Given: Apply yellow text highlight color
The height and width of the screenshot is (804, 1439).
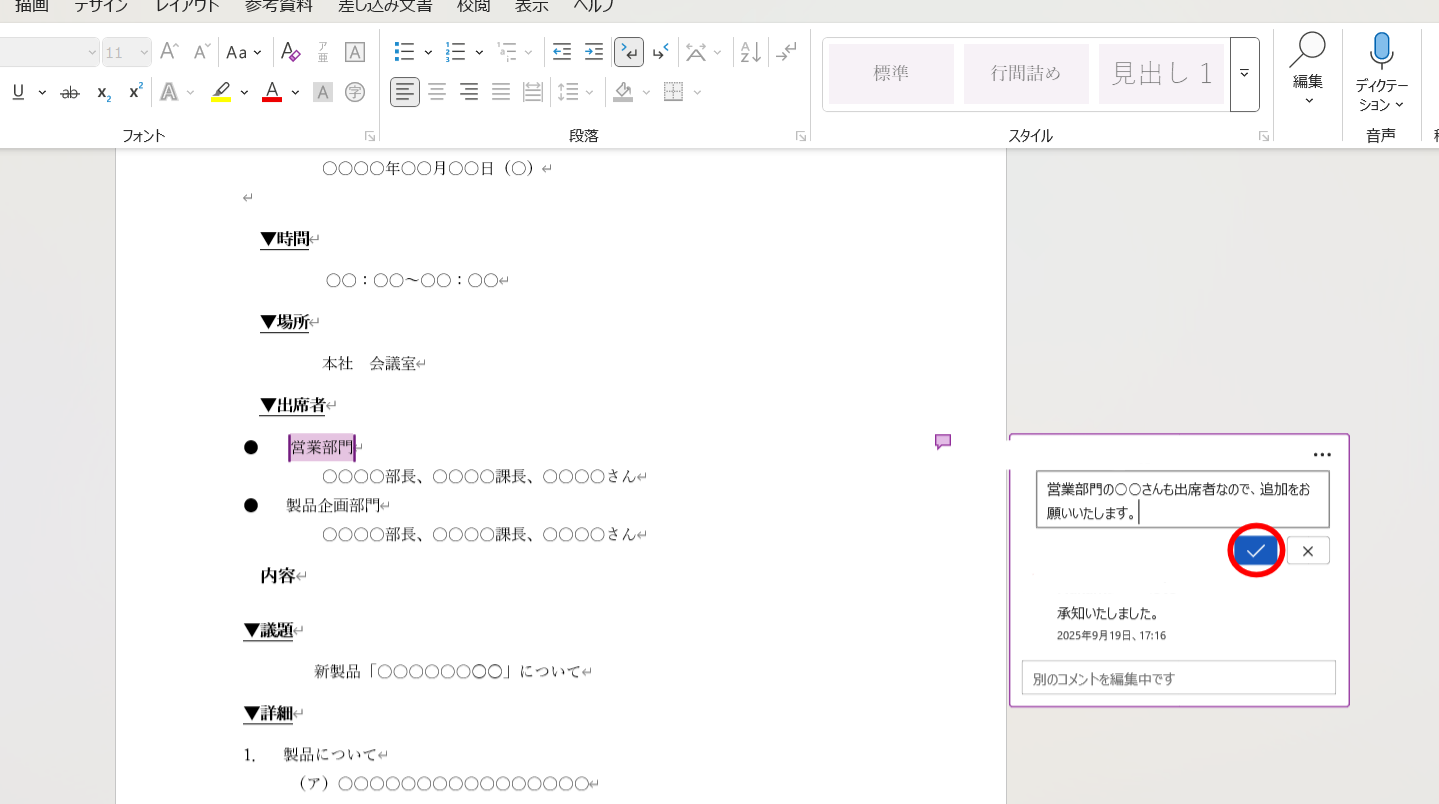Looking at the screenshot, I should click(221, 91).
